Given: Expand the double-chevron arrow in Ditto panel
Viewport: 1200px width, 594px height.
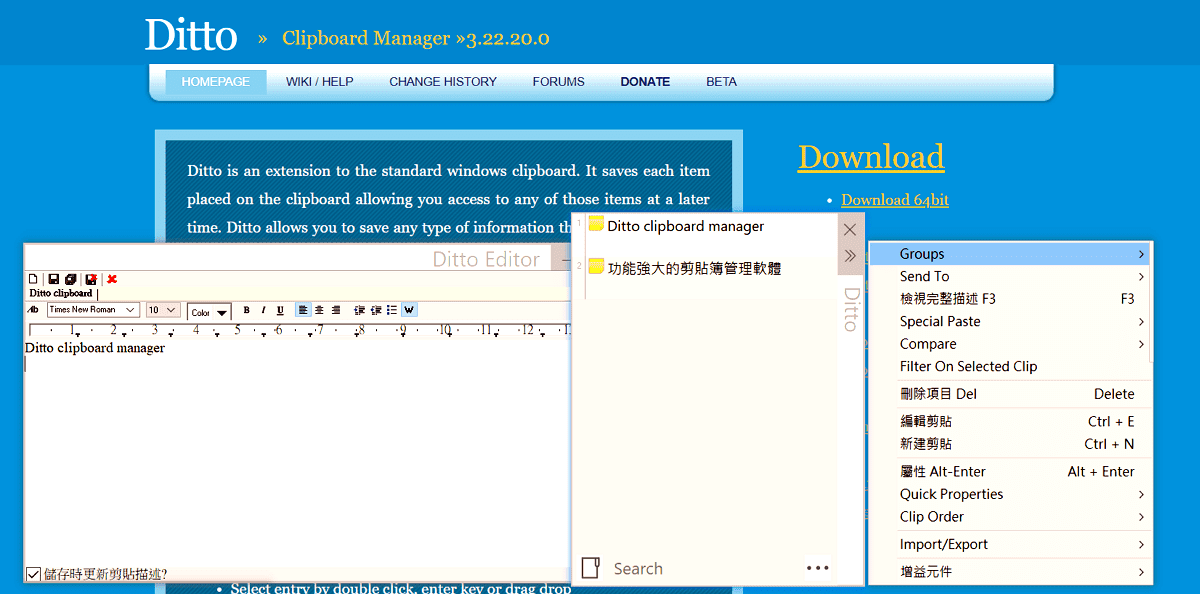Looking at the screenshot, I should point(850,256).
